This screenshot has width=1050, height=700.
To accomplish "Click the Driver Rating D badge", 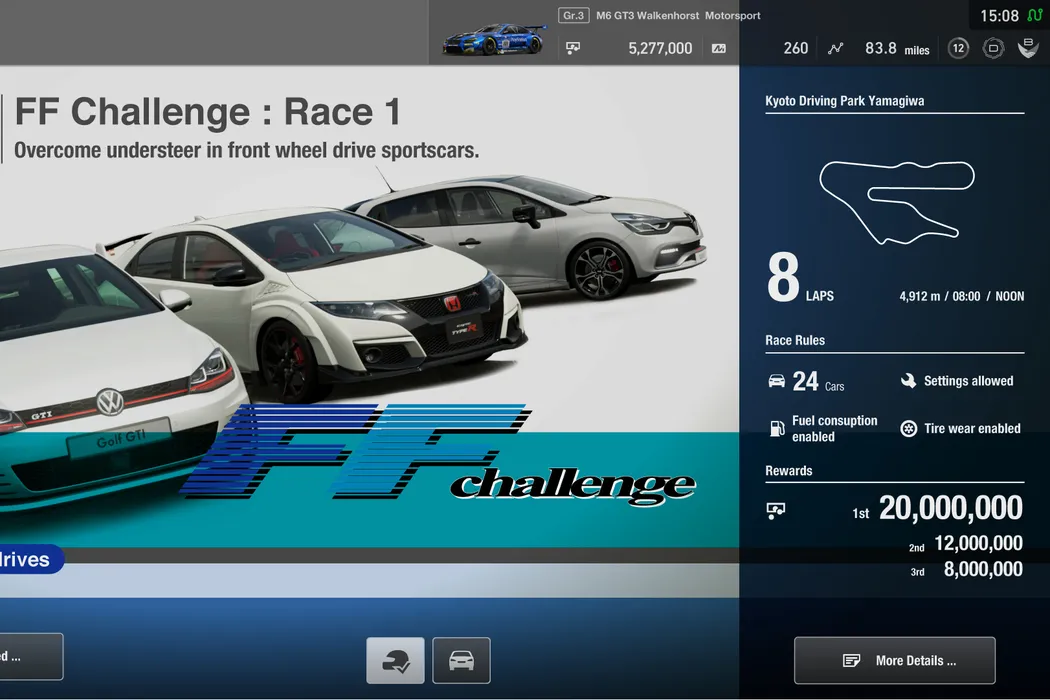I will click(993, 48).
